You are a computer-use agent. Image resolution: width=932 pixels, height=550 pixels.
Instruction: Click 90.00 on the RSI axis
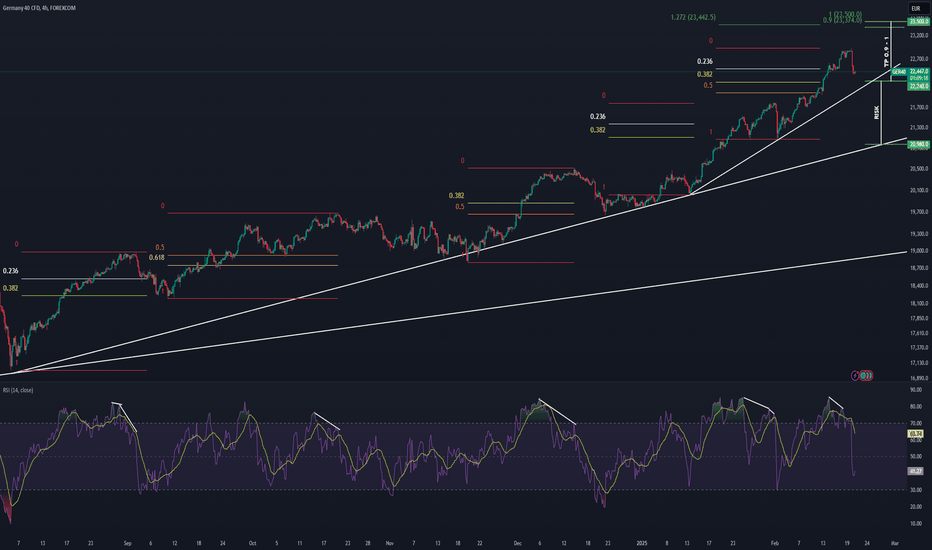[x=916, y=390]
